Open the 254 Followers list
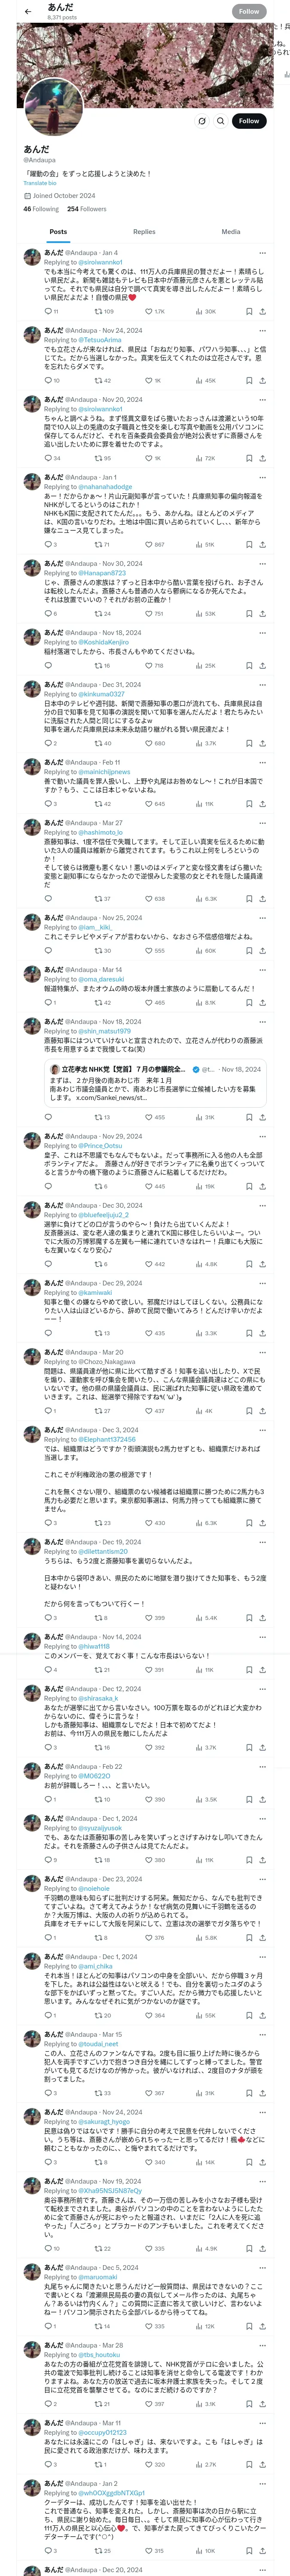This screenshot has height=2576, width=290. pos(87,209)
